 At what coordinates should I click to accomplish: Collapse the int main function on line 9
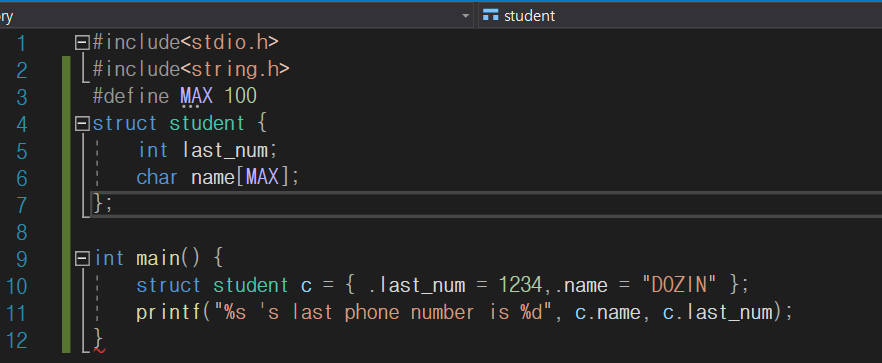(82, 259)
